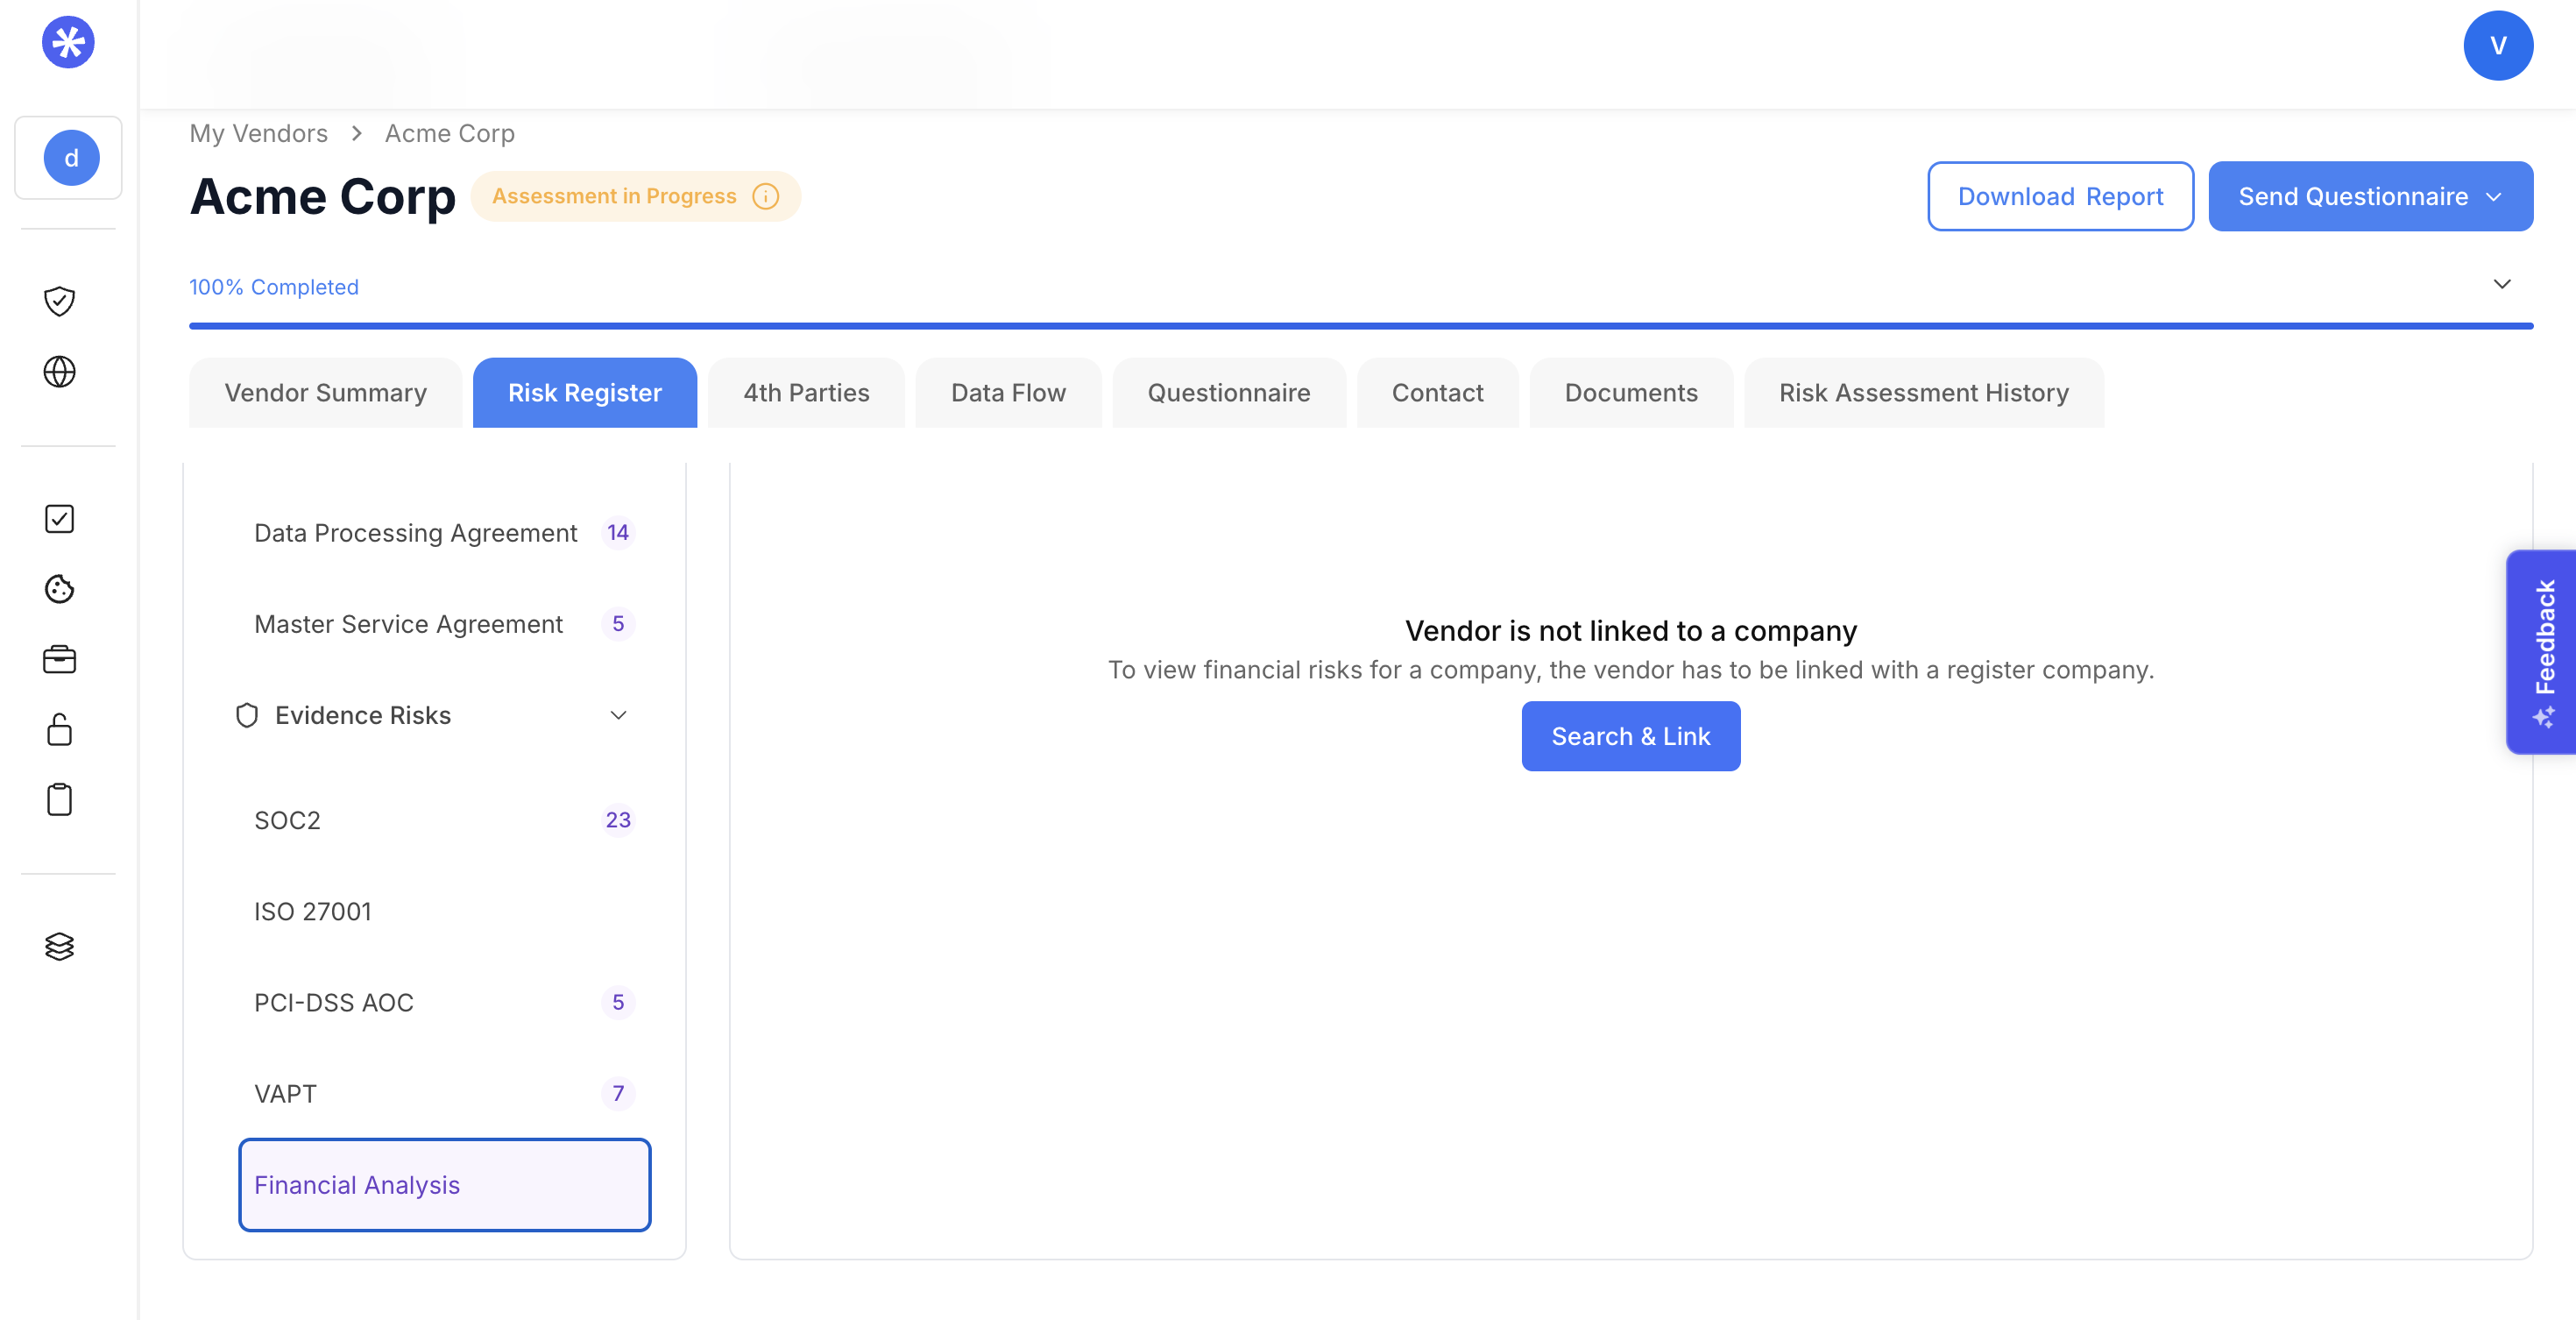Open the clipboard icon in sidebar
Screen dimensions: 2576x1320
tap(59, 800)
